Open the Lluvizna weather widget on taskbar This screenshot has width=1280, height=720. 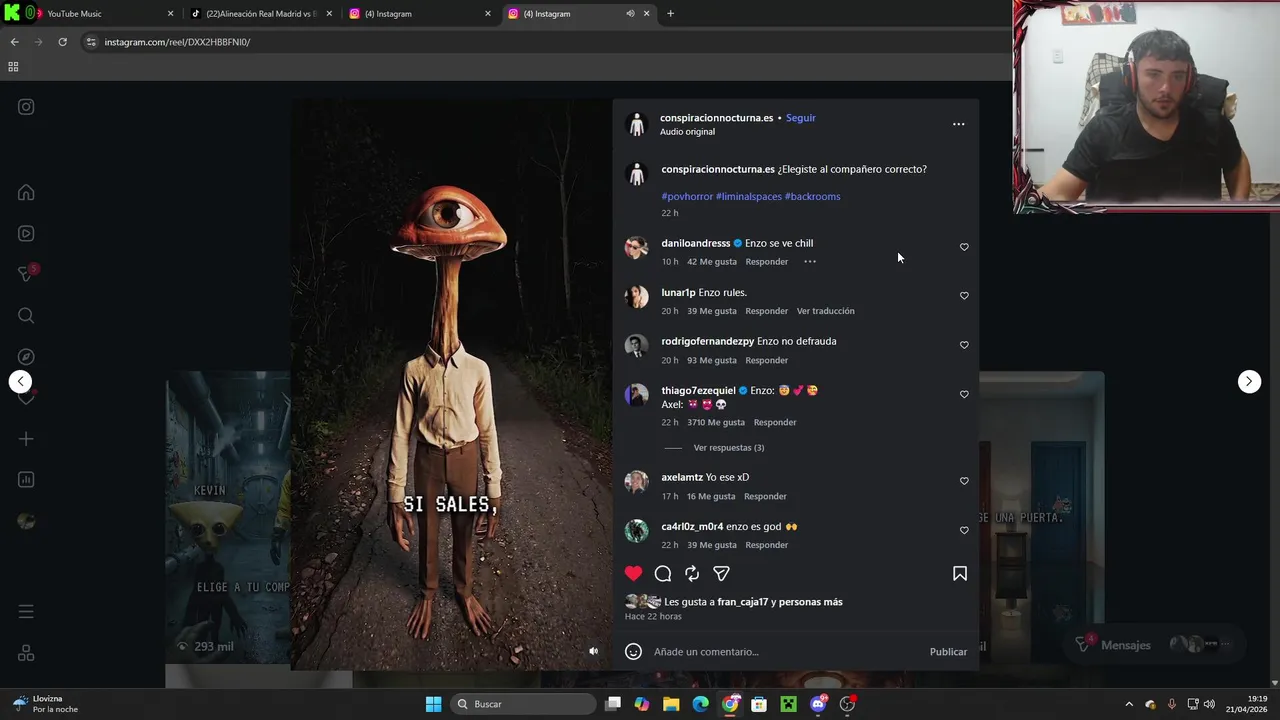click(x=47, y=704)
